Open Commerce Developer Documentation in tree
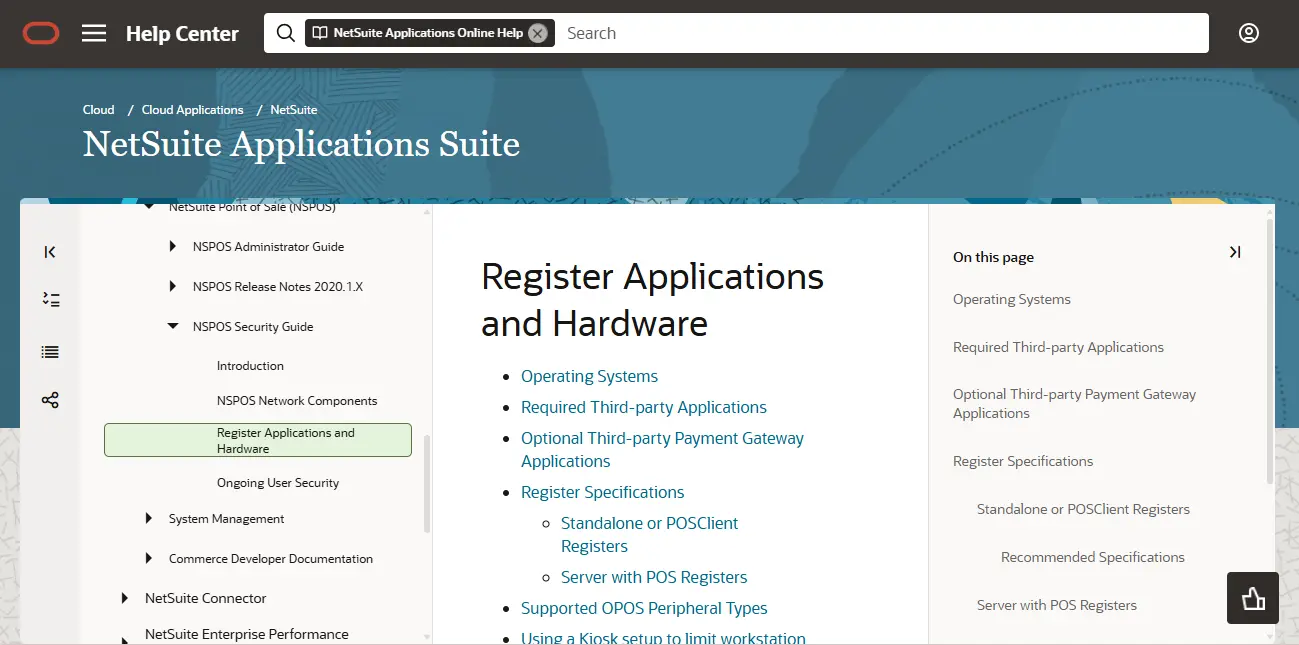The image size is (1299, 645). (271, 559)
